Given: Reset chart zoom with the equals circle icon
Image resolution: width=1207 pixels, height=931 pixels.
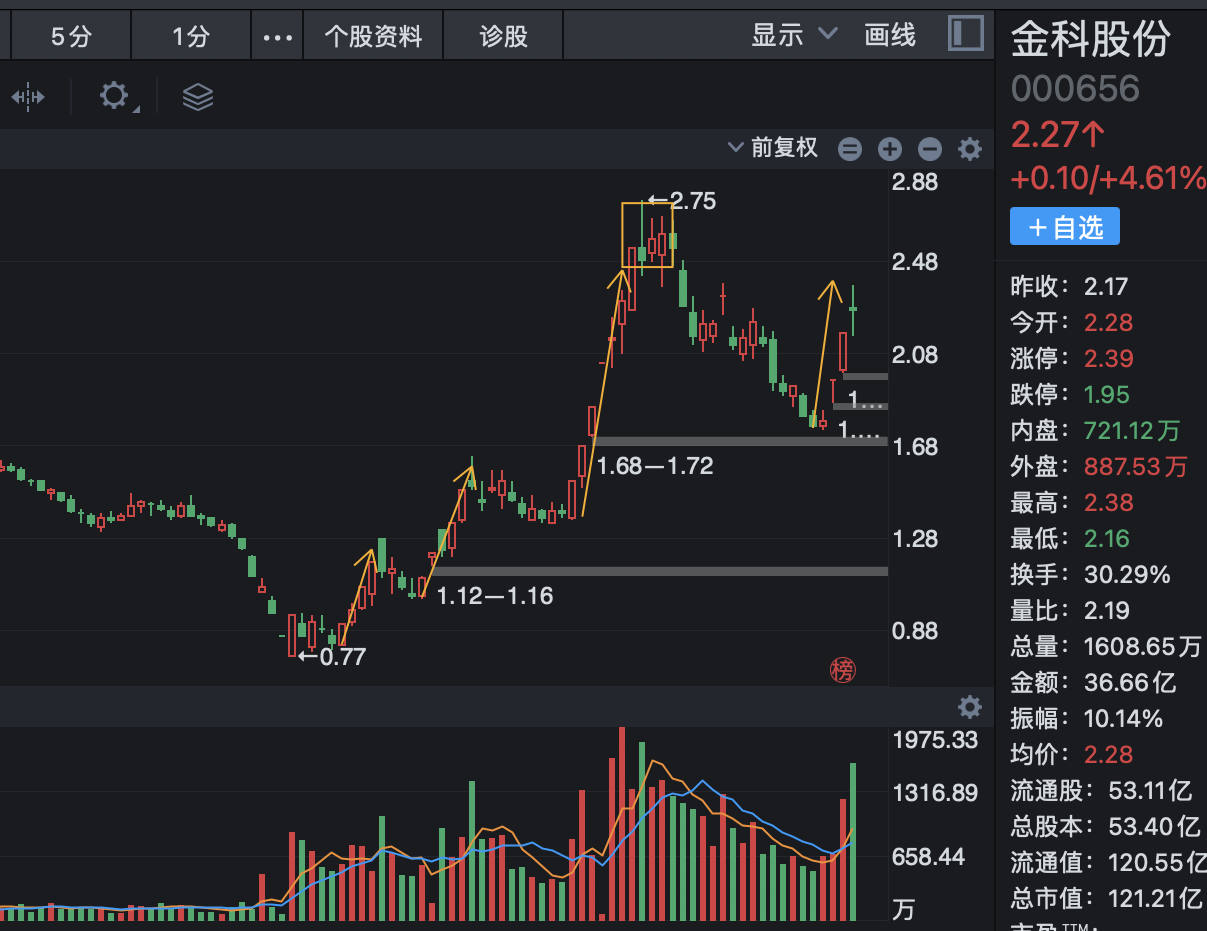Looking at the screenshot, I should pyautogui.click(x=849, y=148).
